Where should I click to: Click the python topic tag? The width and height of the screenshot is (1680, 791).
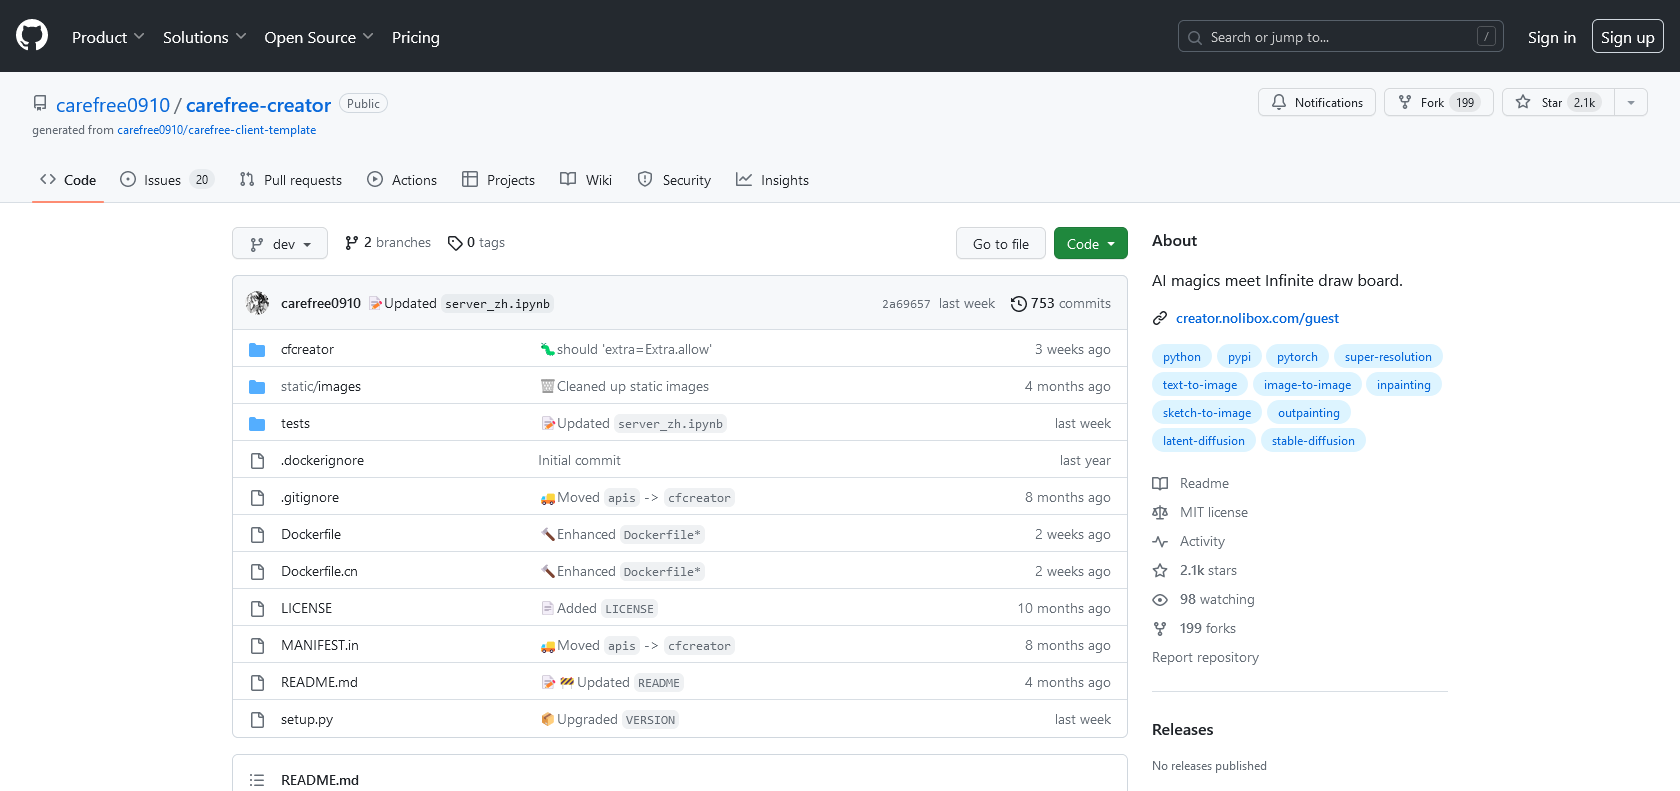[1181, 357]
